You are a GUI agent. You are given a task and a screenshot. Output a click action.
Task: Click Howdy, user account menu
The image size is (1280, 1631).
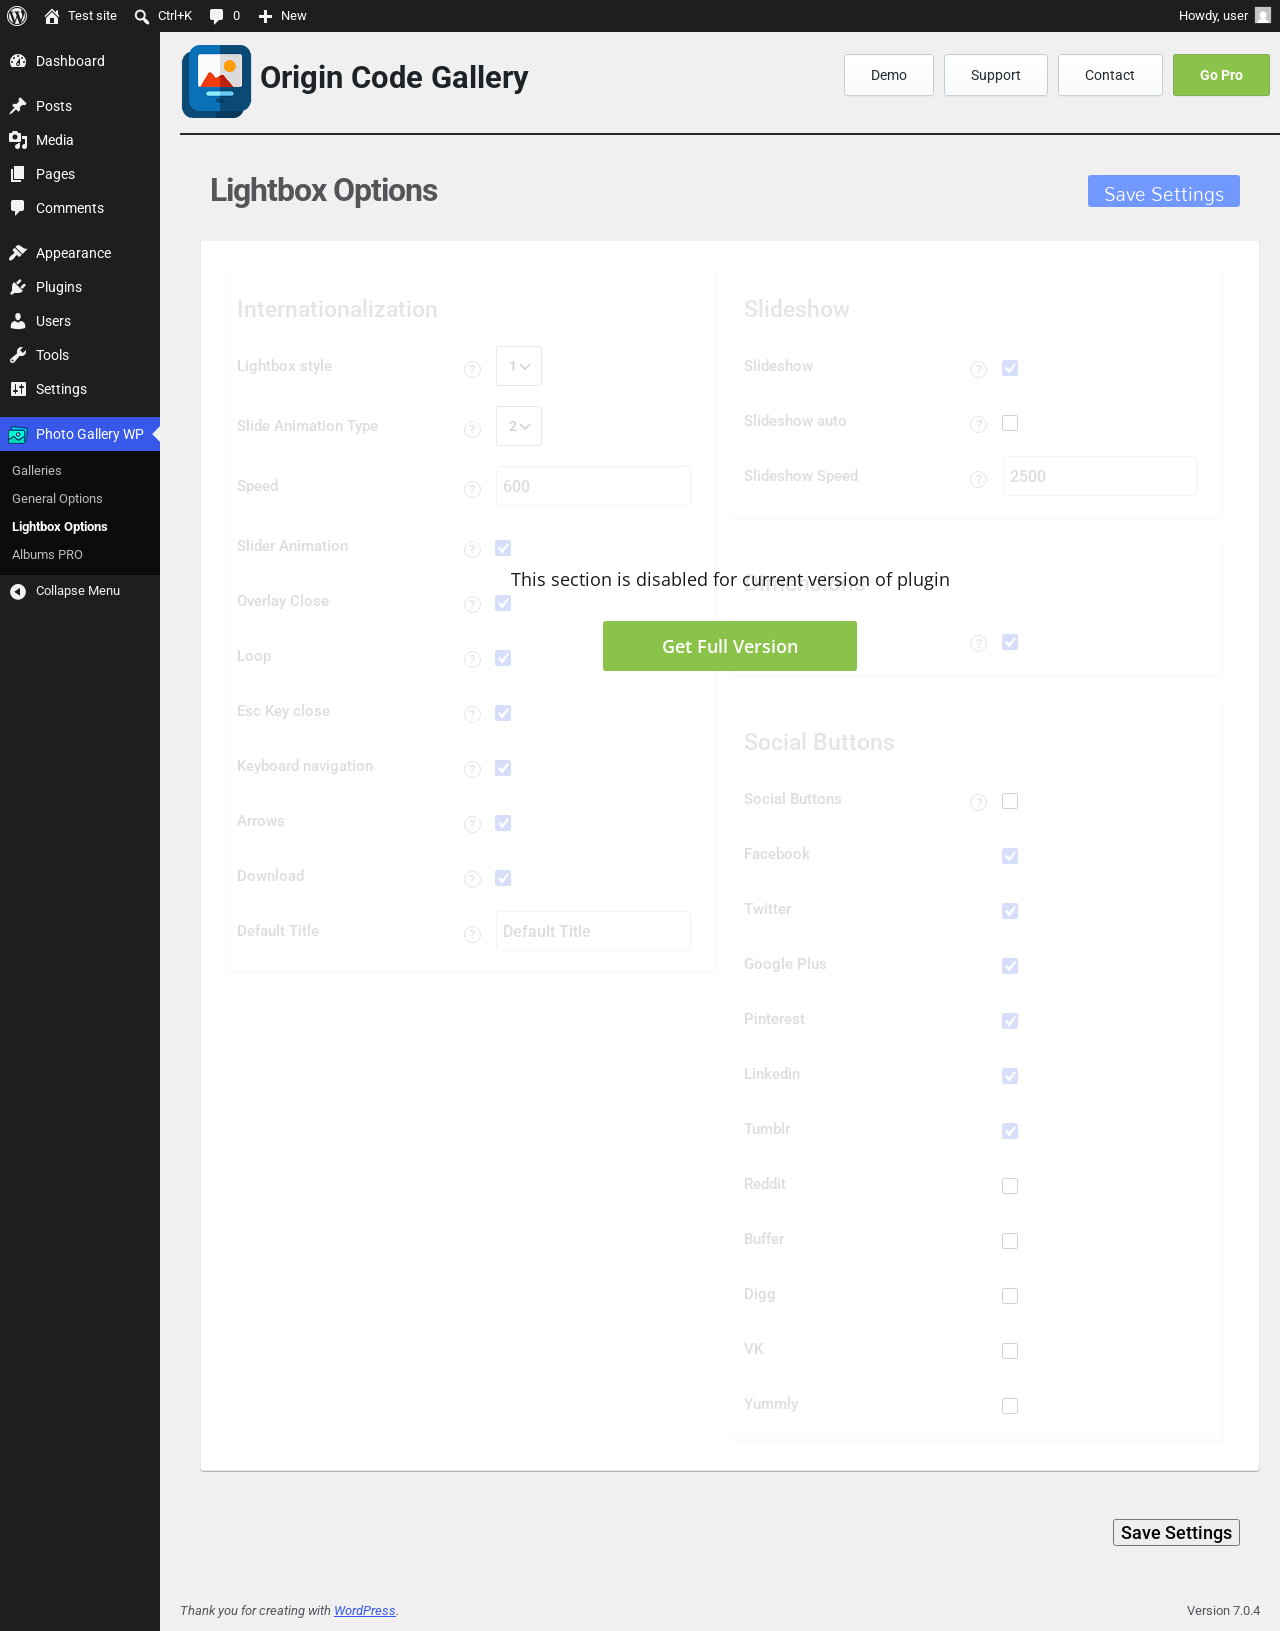point(1225,16)
